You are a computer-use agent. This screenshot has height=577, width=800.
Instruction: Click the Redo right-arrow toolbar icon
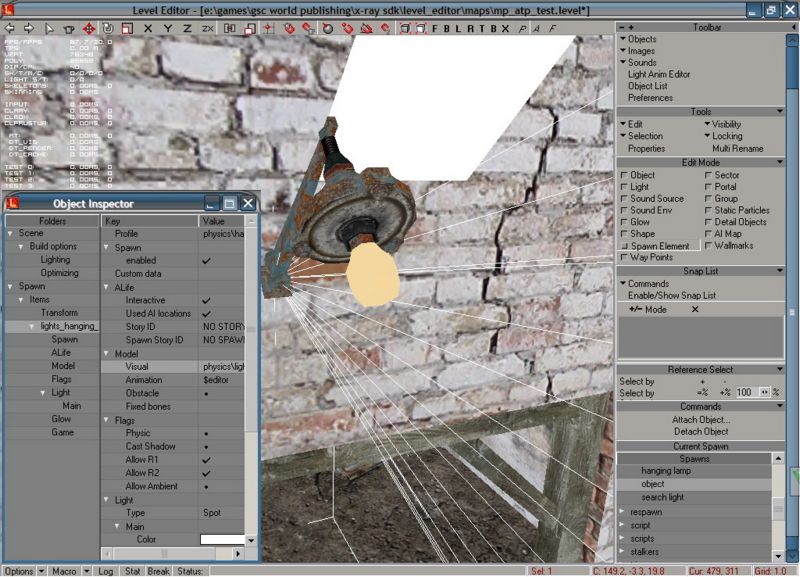click(29, 28)
